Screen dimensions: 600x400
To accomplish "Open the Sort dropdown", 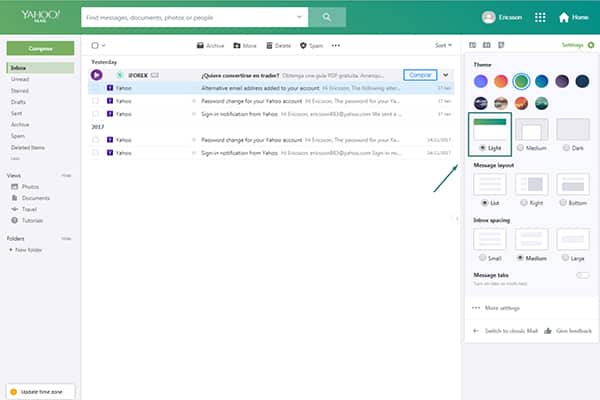I will point(443,46).
